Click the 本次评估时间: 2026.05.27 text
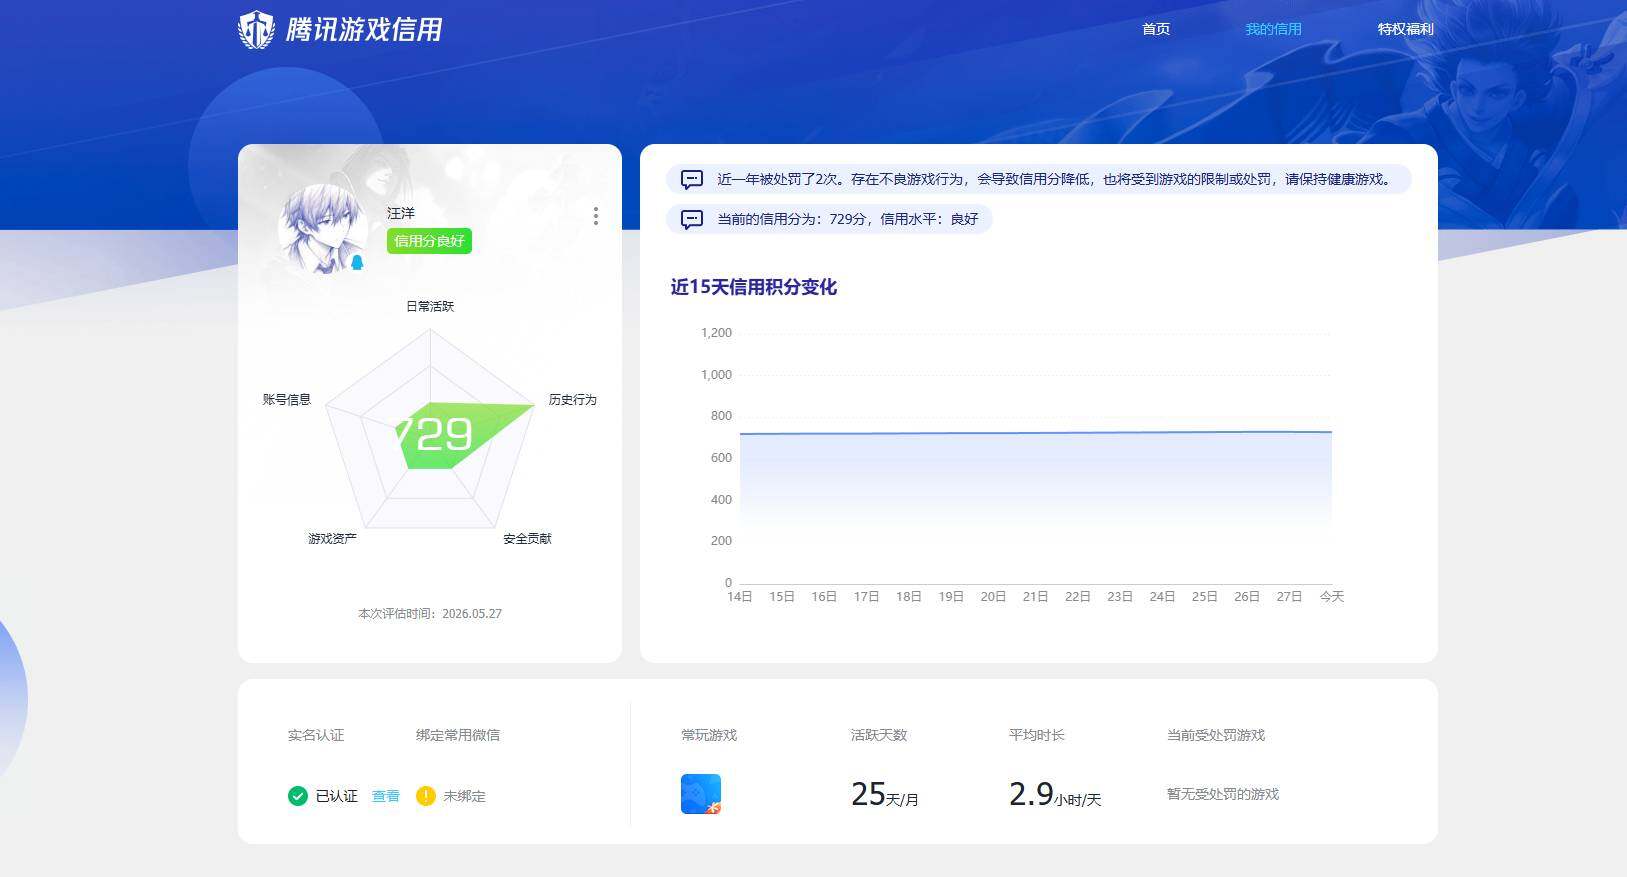 pos(430,613)
